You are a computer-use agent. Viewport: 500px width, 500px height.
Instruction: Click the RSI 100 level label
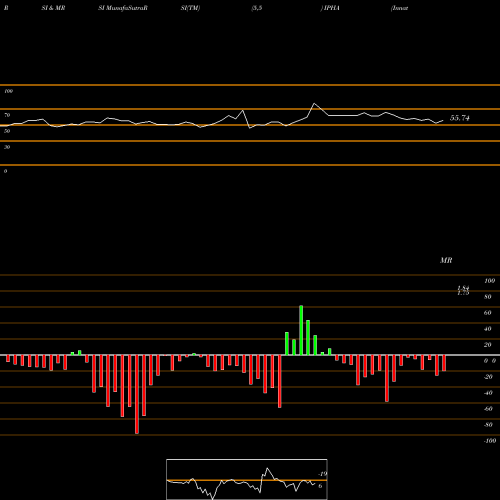(x=9, y=91)
